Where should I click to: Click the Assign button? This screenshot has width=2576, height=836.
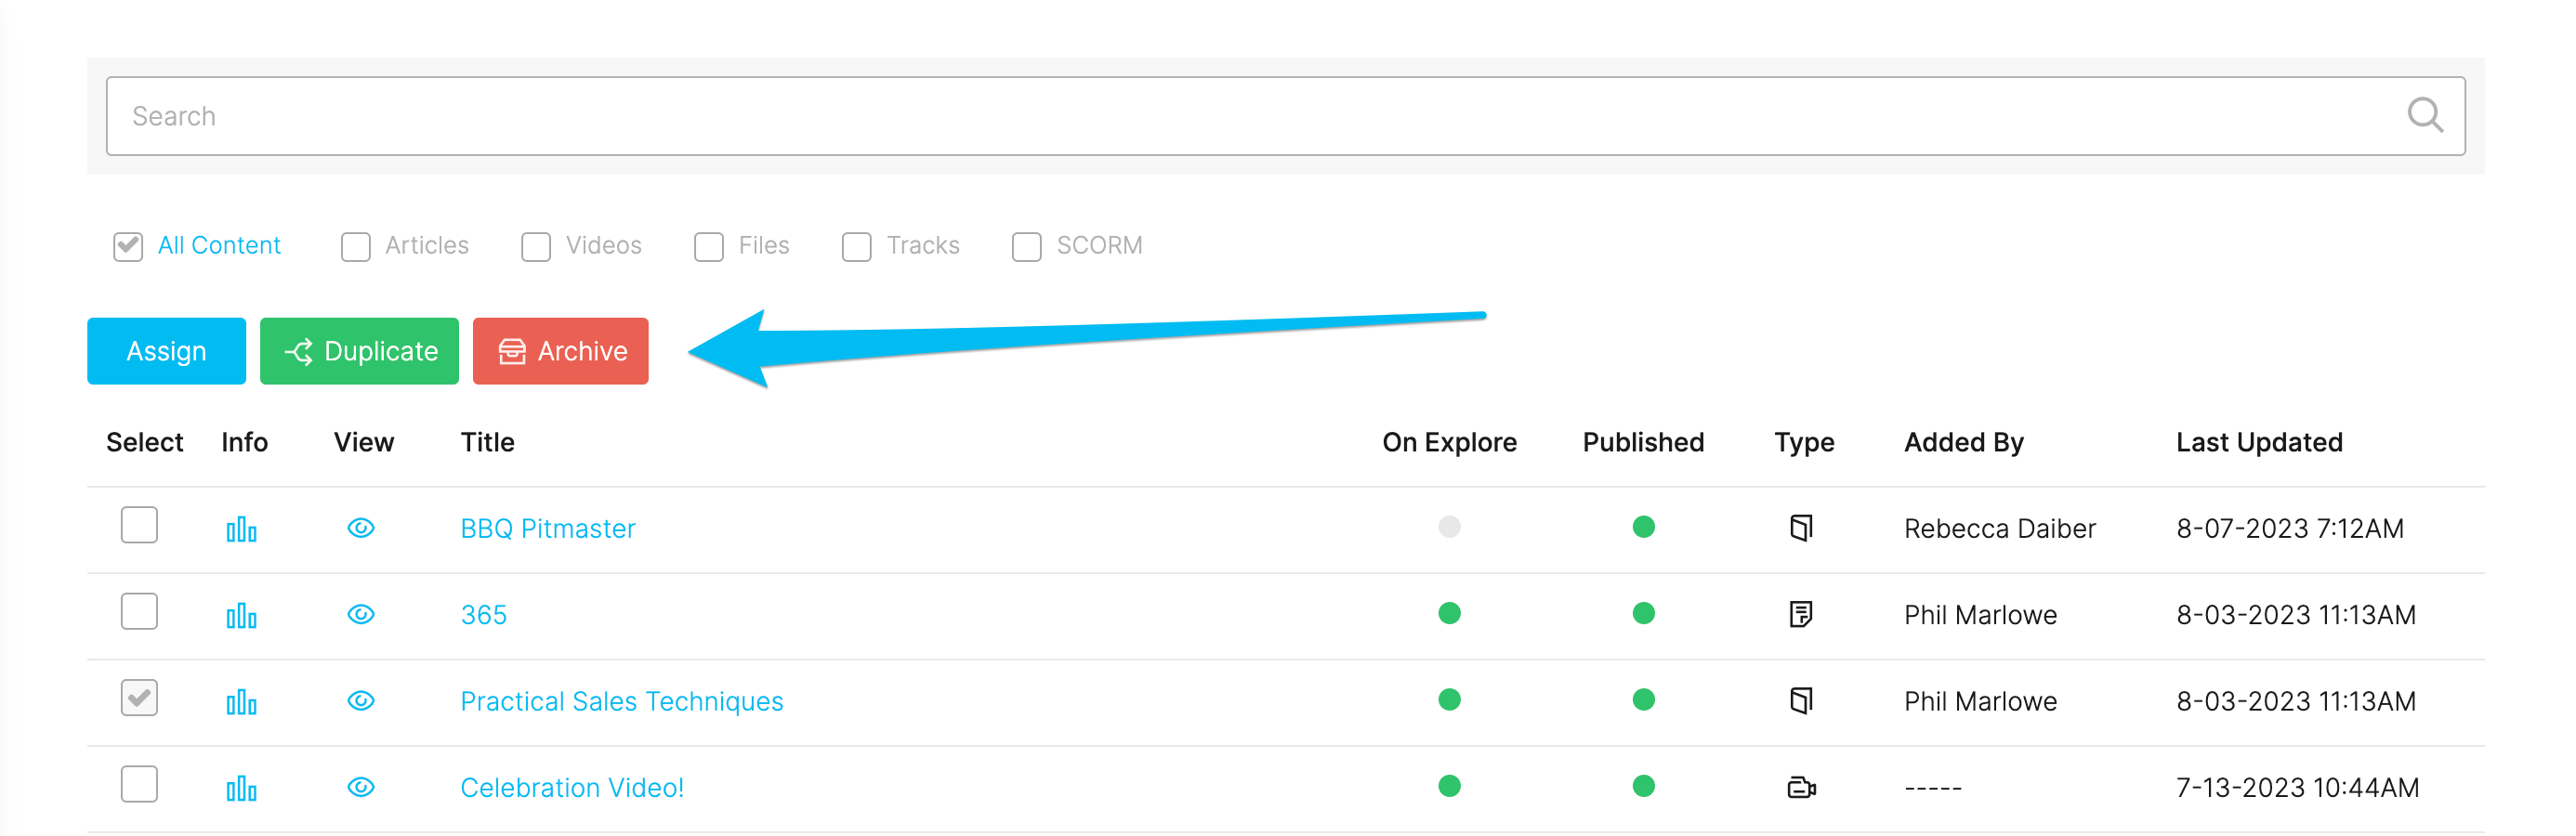click(x=166, y=351)
